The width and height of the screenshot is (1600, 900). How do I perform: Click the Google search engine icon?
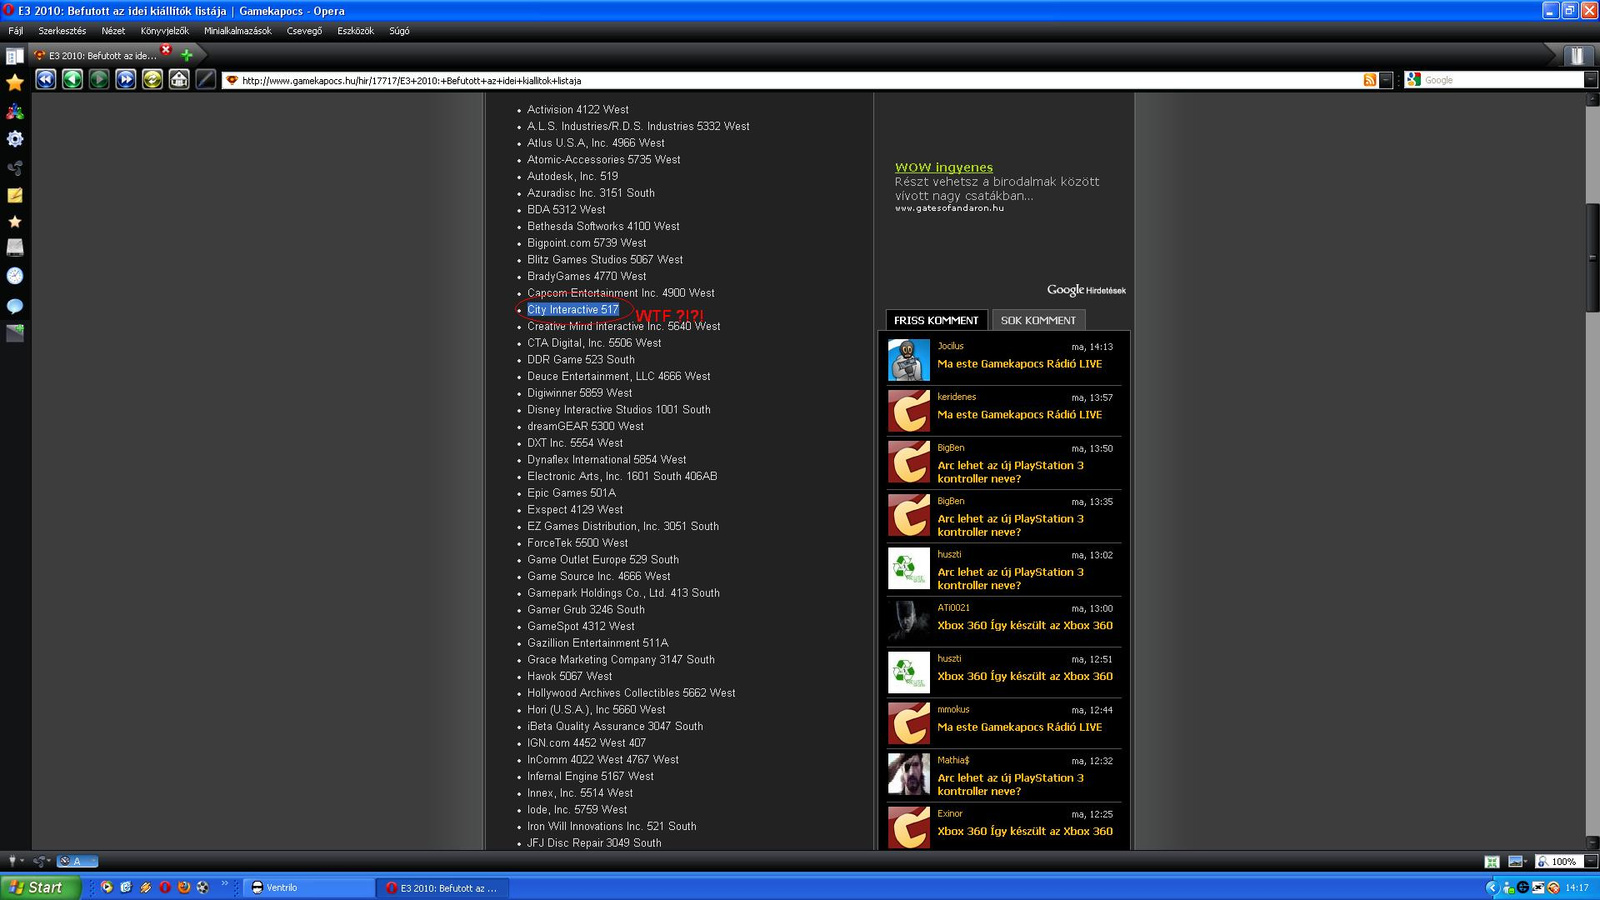click(x=1413, y=80)
